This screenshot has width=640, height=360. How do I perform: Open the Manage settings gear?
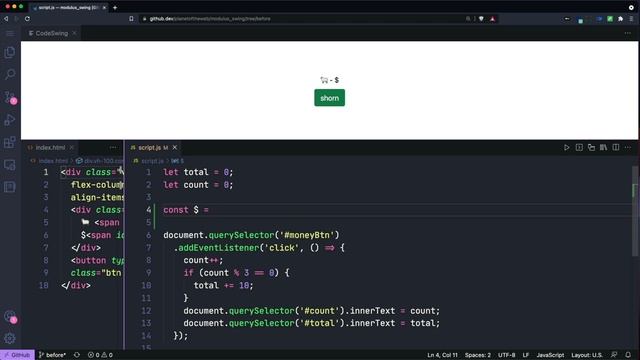point(10,338)
